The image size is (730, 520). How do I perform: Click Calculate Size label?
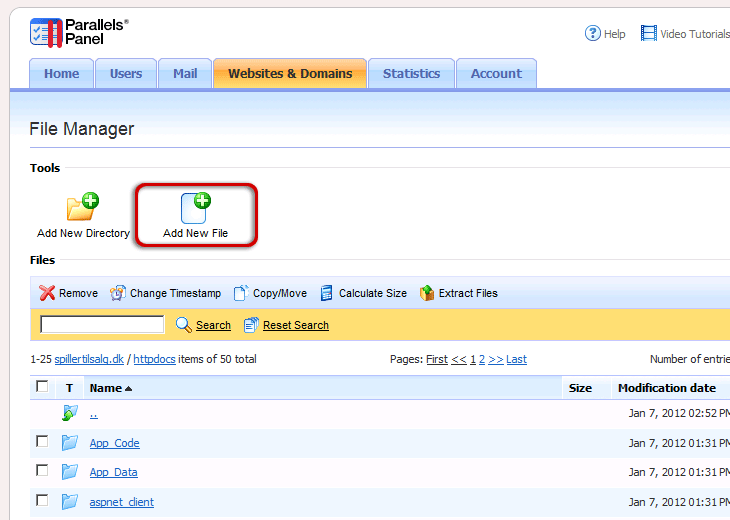point(373,293)
